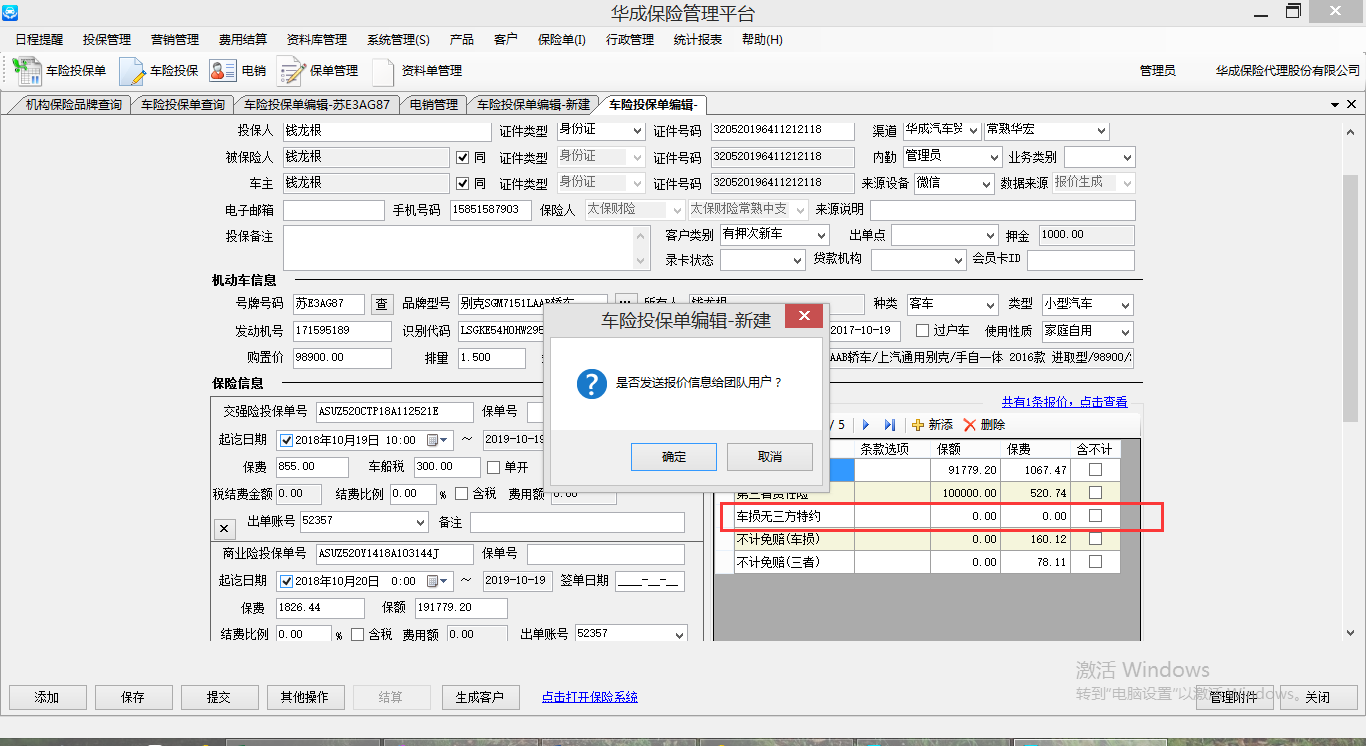Screen dimensions: 1366x746
Task: Click the 电销 contact card icon
Action: (222, 71)
